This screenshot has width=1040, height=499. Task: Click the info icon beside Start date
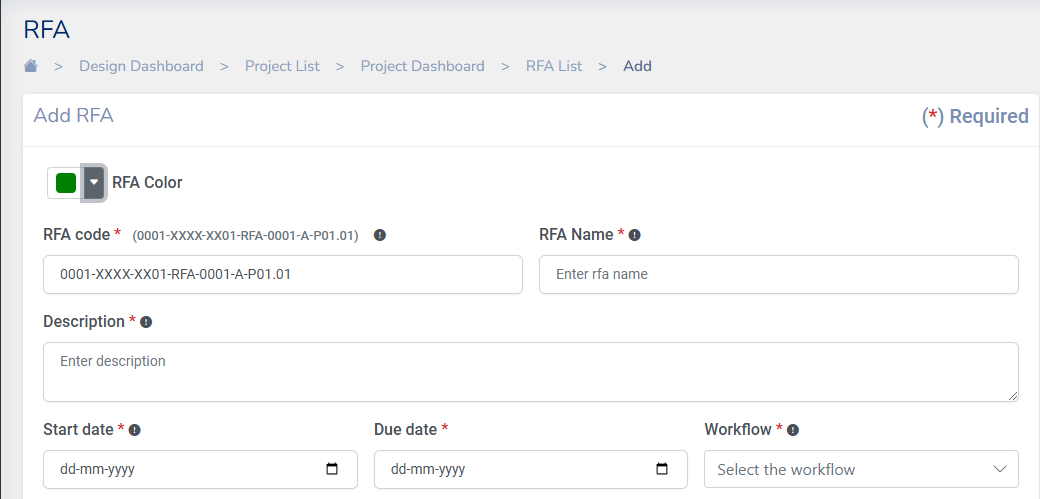pyautogui.click(x=135, y=430)
